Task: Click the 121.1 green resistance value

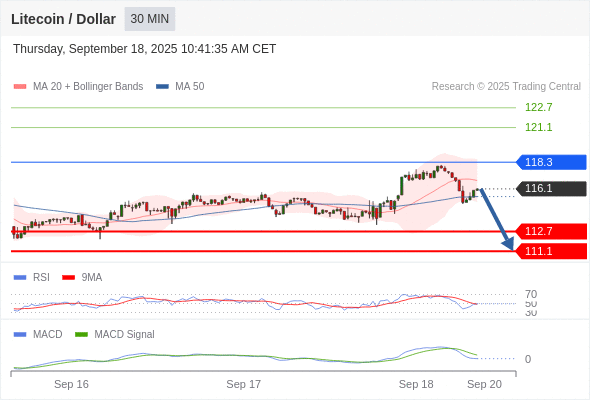Action: (x=538, y=127)
